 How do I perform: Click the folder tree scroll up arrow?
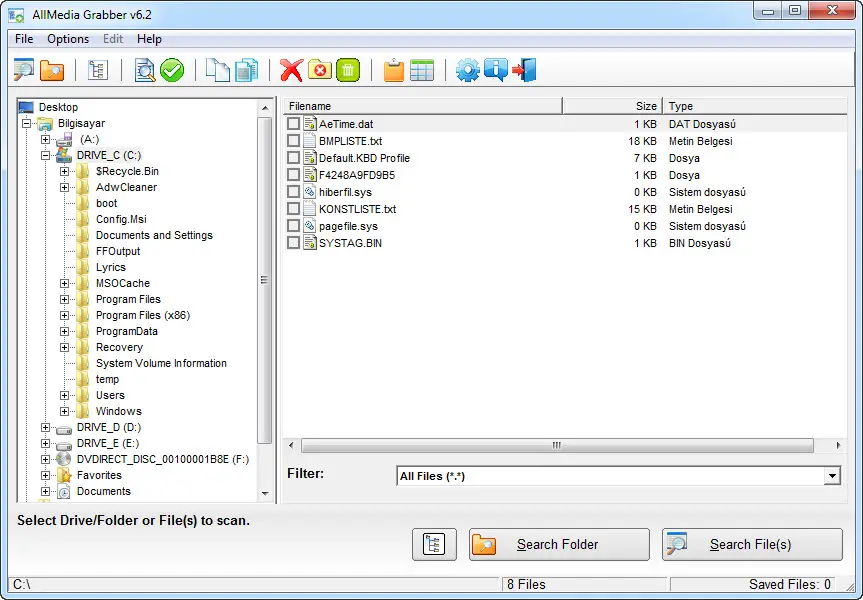[265, 108]
